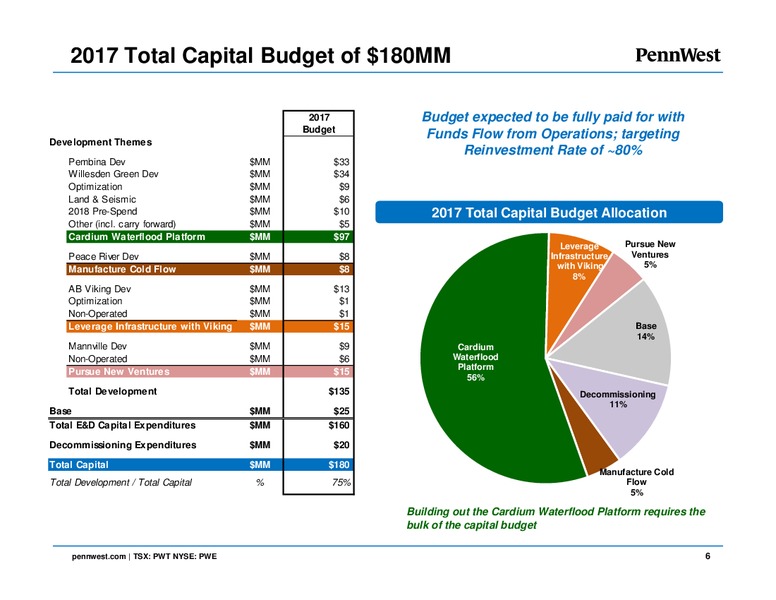Click the '2017 Total Capital Budget Allocation' banner
Screen dimensions: 776x600
click(x=549, y=212)
